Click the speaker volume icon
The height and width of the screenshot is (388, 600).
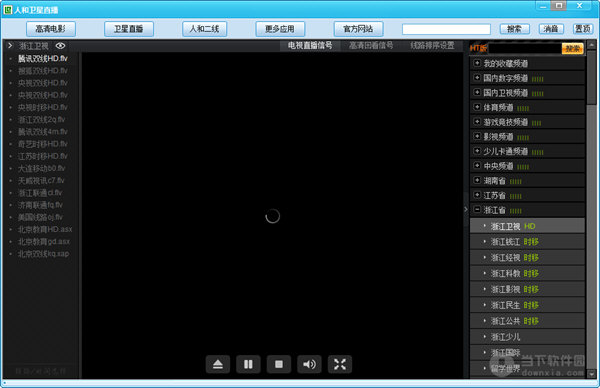(309, 364)
